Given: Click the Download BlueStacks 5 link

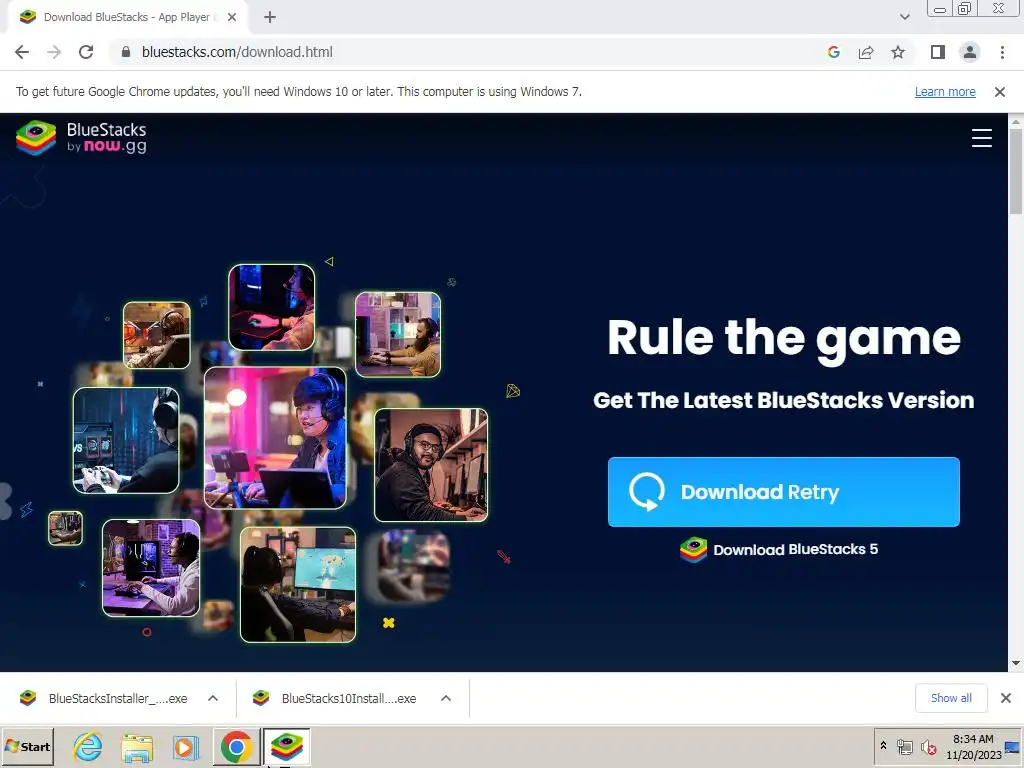Looking at the screenshot, I should point(779,549).
